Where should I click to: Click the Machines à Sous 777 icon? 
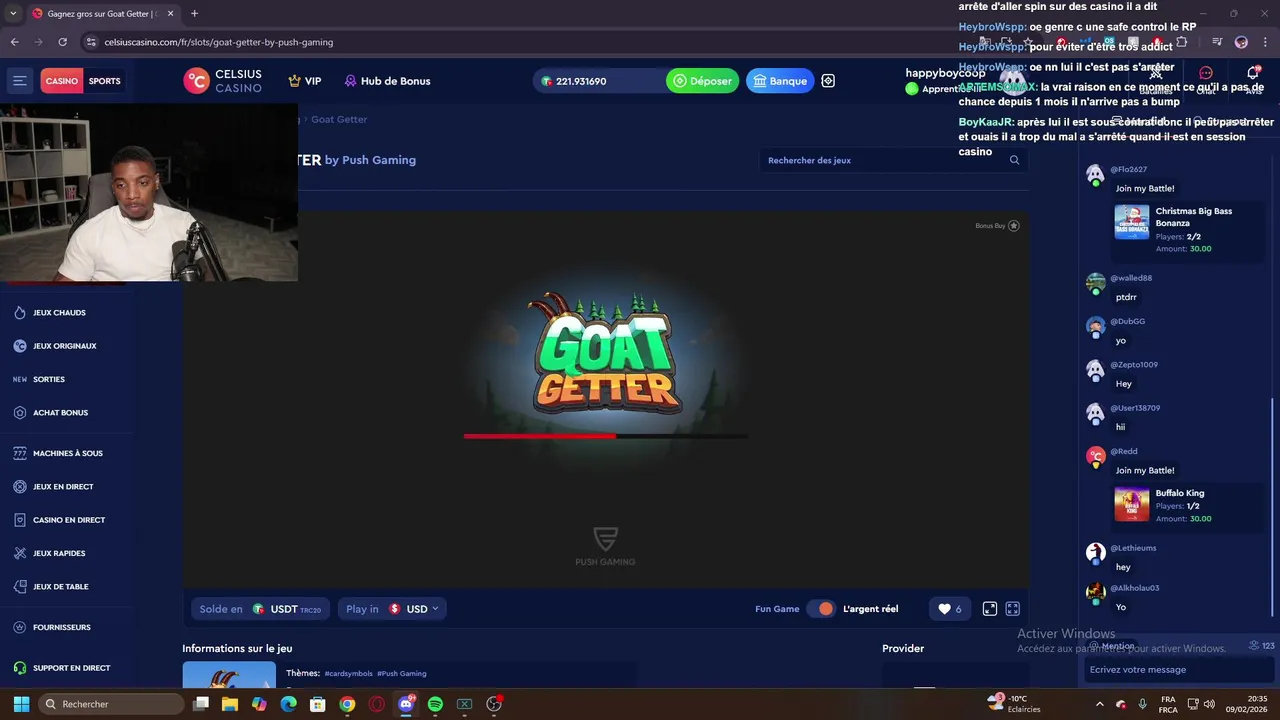tap(20, 454)
